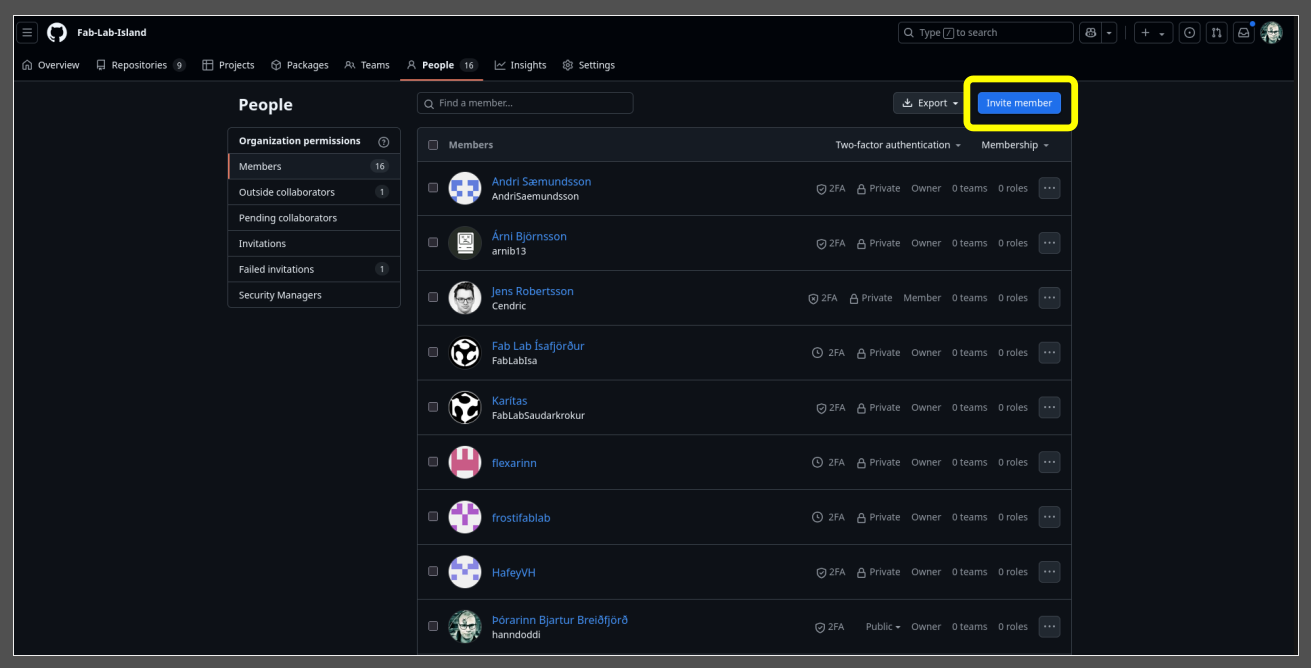Expand the Export dropdown
Image resolution: width=1311 pixels, height=668 pixels.
pyautogui.click(x=930, y=103)
